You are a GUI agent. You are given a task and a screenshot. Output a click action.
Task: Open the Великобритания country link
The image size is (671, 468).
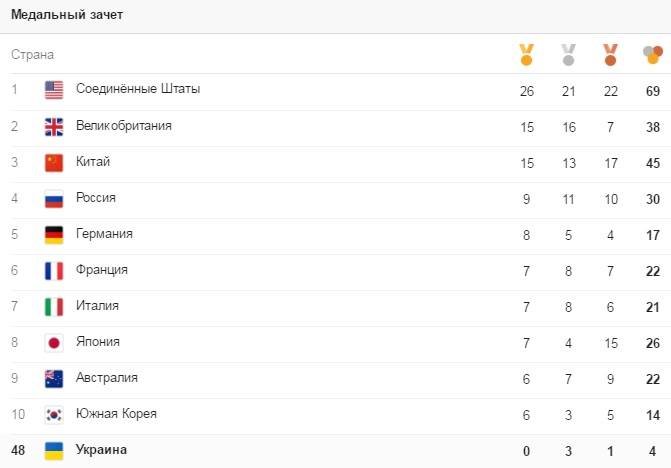[x=124, y=125]
